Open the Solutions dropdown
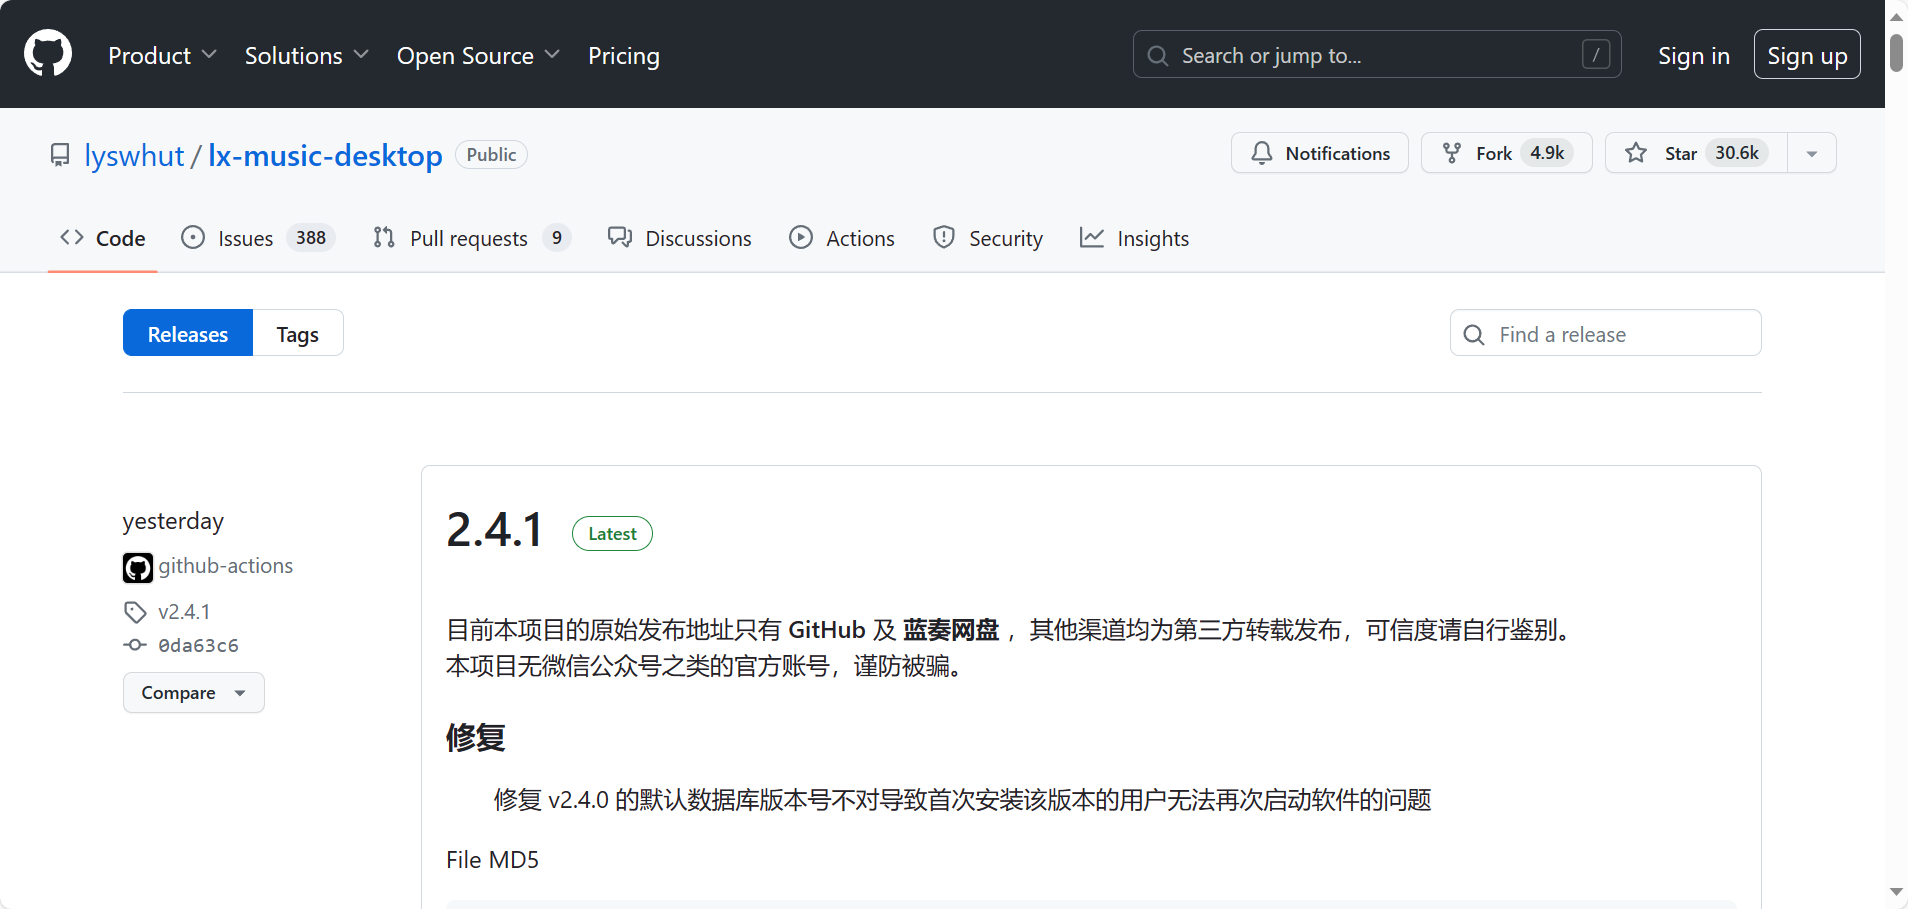Screen dimensions: 1908x909 pyautogui.click(x=306, y=55)
